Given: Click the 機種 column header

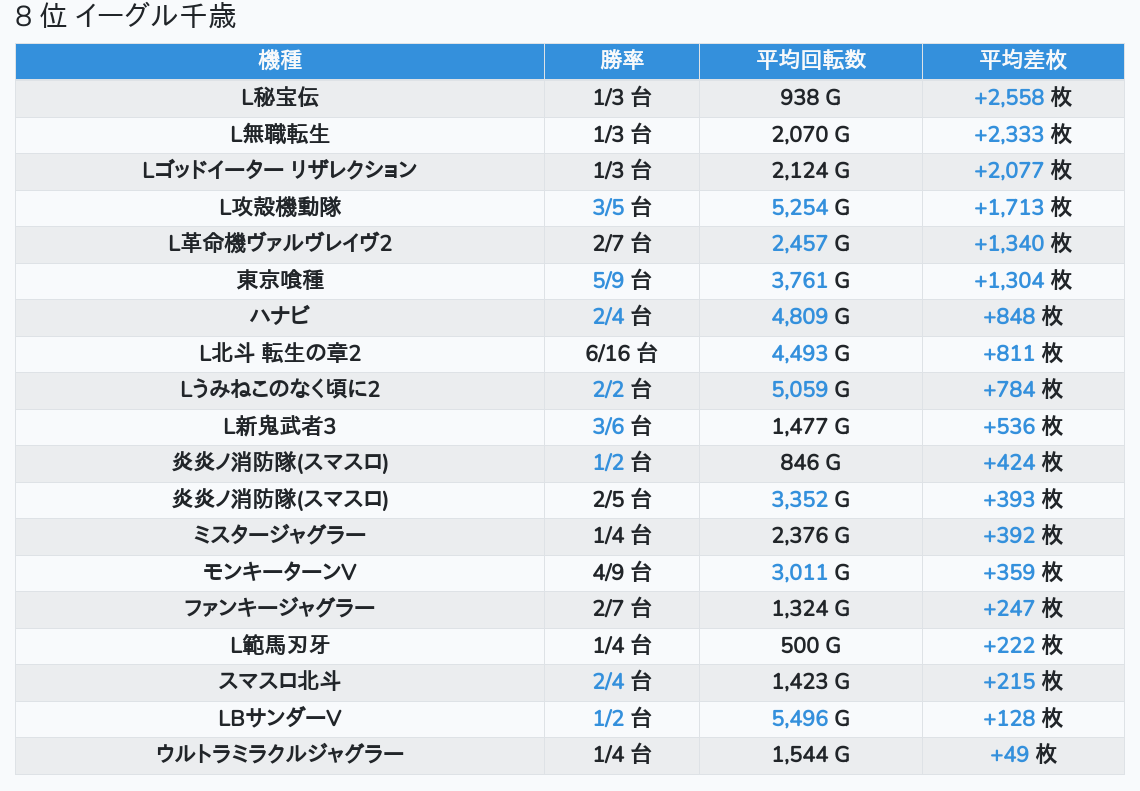Looking at the screenshot, I should (280, 60).
